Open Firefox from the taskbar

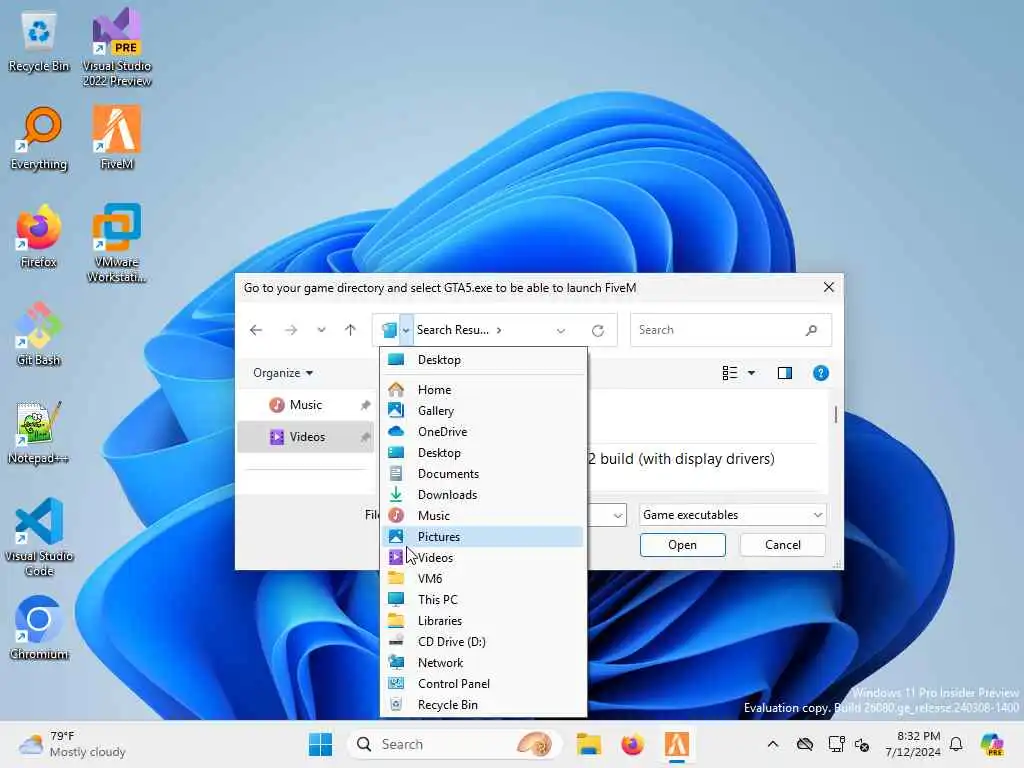(x=632, y=744)
